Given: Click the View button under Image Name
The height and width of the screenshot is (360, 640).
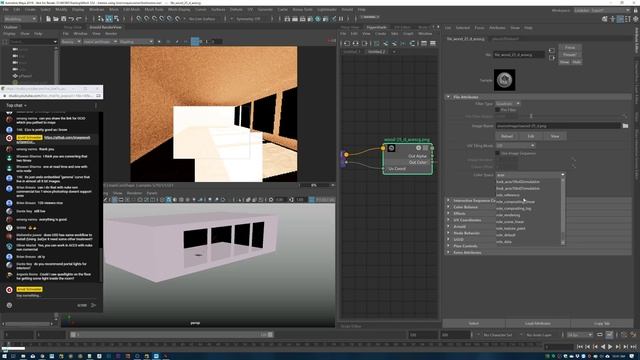Looking at the screenshot, I should point(555,136).
